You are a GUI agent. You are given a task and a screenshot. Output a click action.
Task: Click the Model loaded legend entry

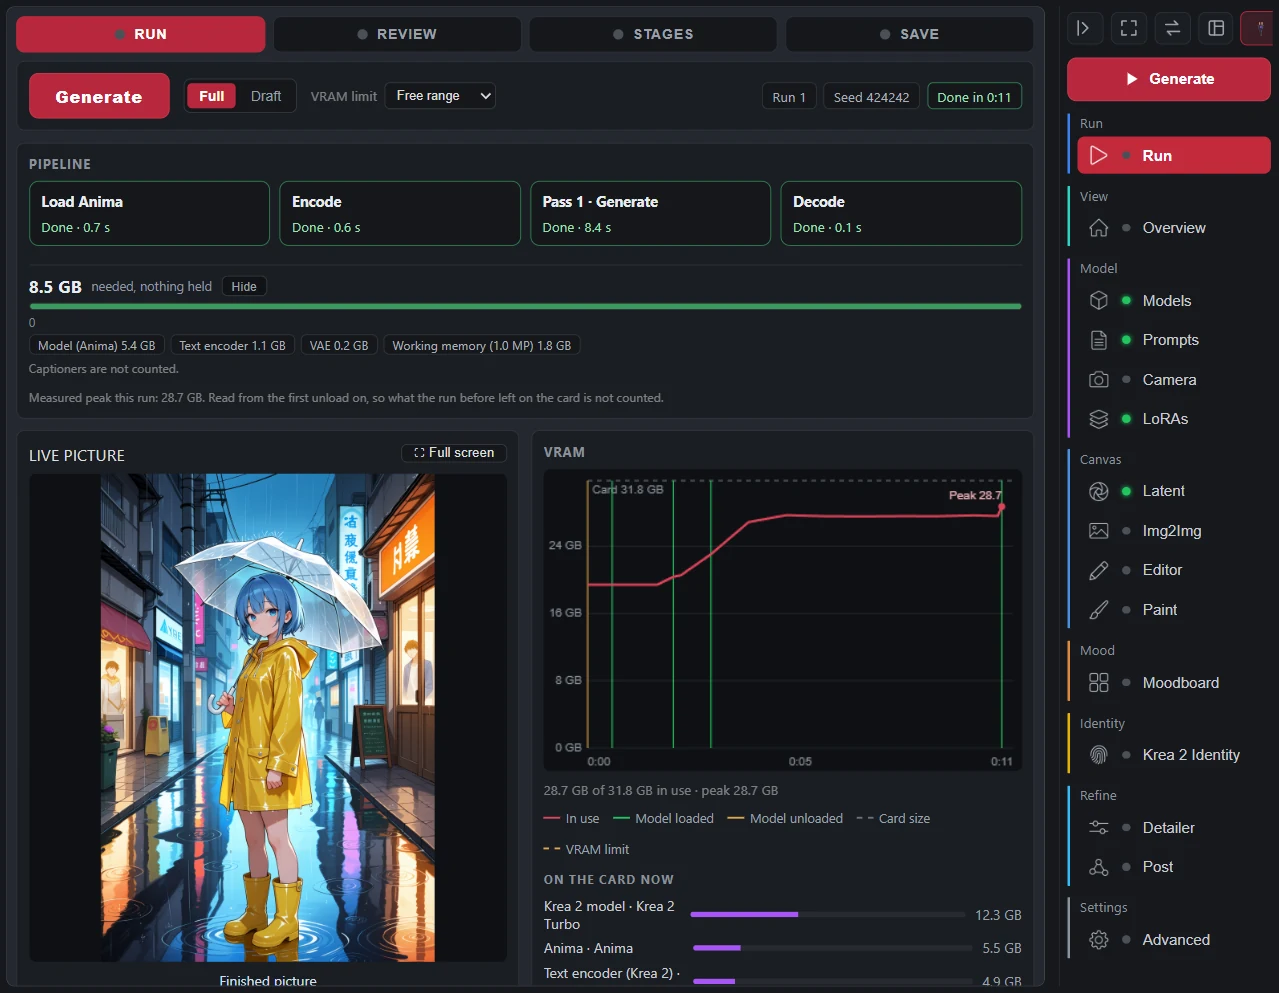(663, 818)
